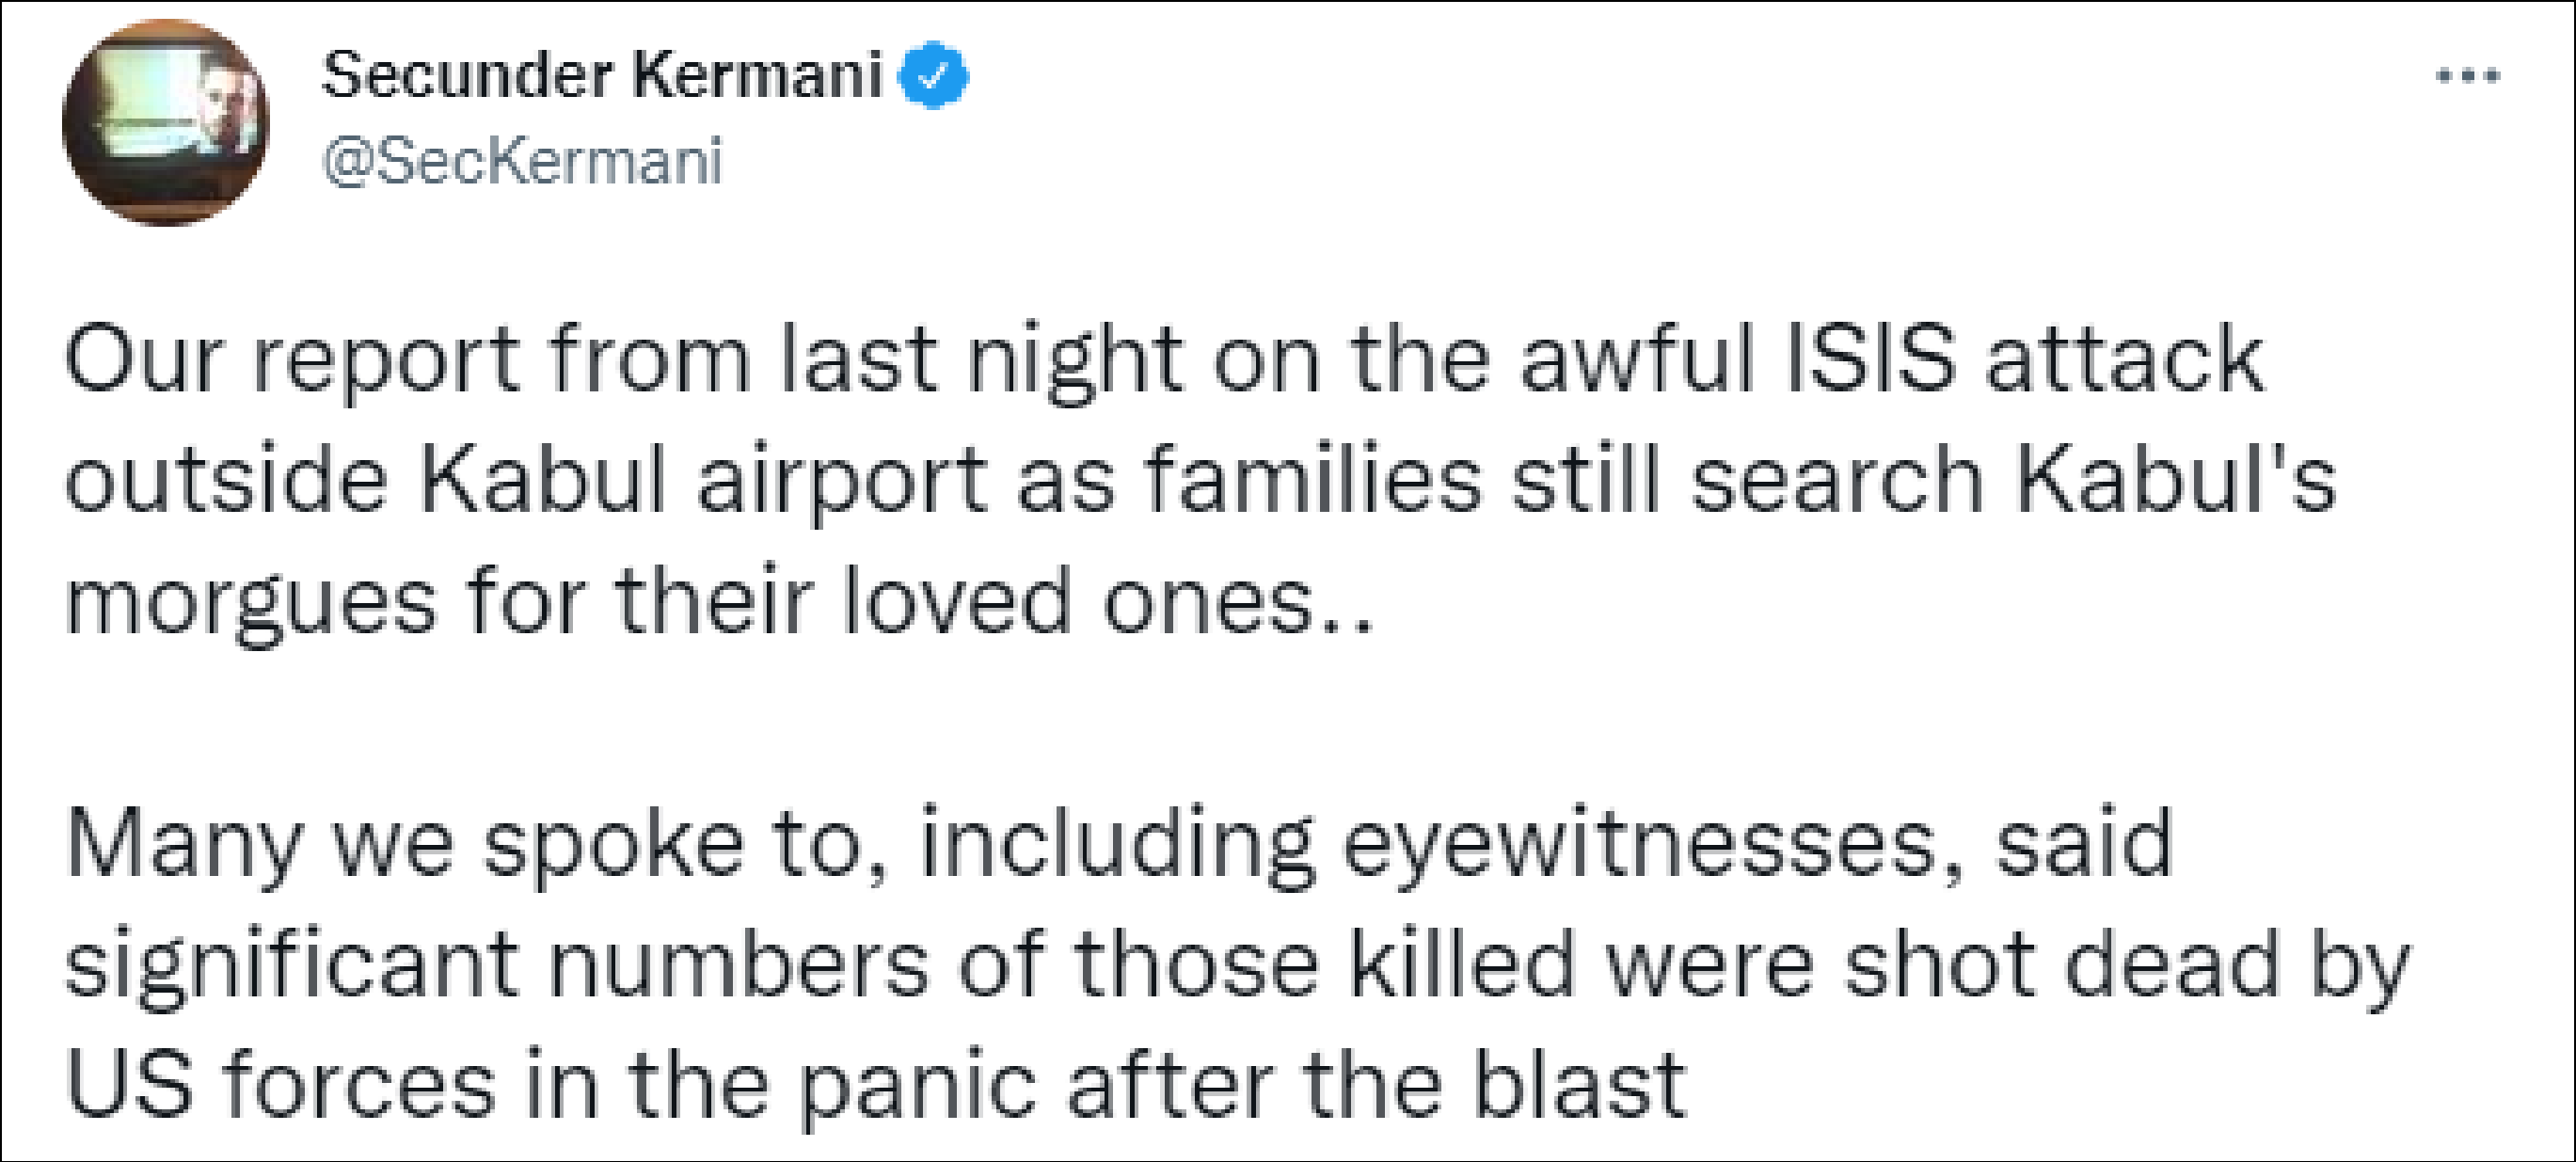Image resolution: width=2576 pixels, height=1162 pixels.
Task: Click the line starting "Many we spoke to"
Action: click(x=1120, y=845)
